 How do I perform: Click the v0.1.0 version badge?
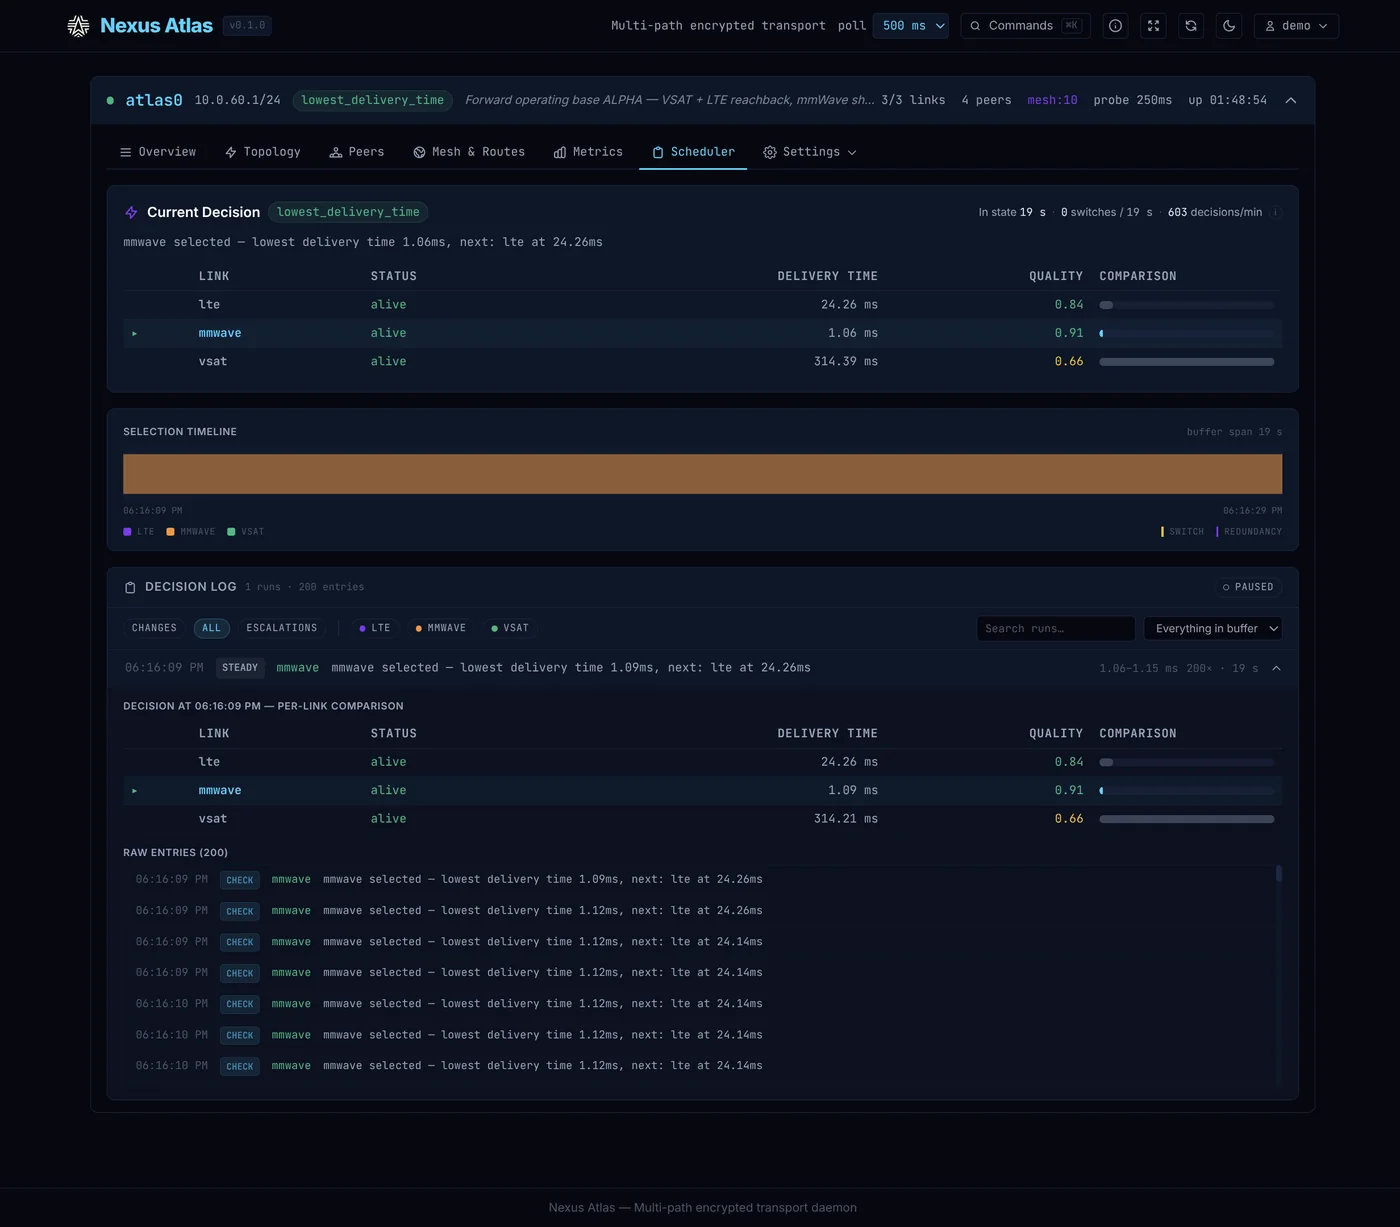pos(247,26)
